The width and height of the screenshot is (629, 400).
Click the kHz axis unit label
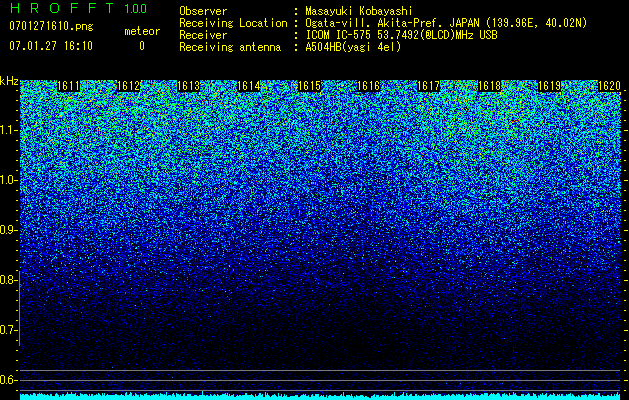click(9, 81)
